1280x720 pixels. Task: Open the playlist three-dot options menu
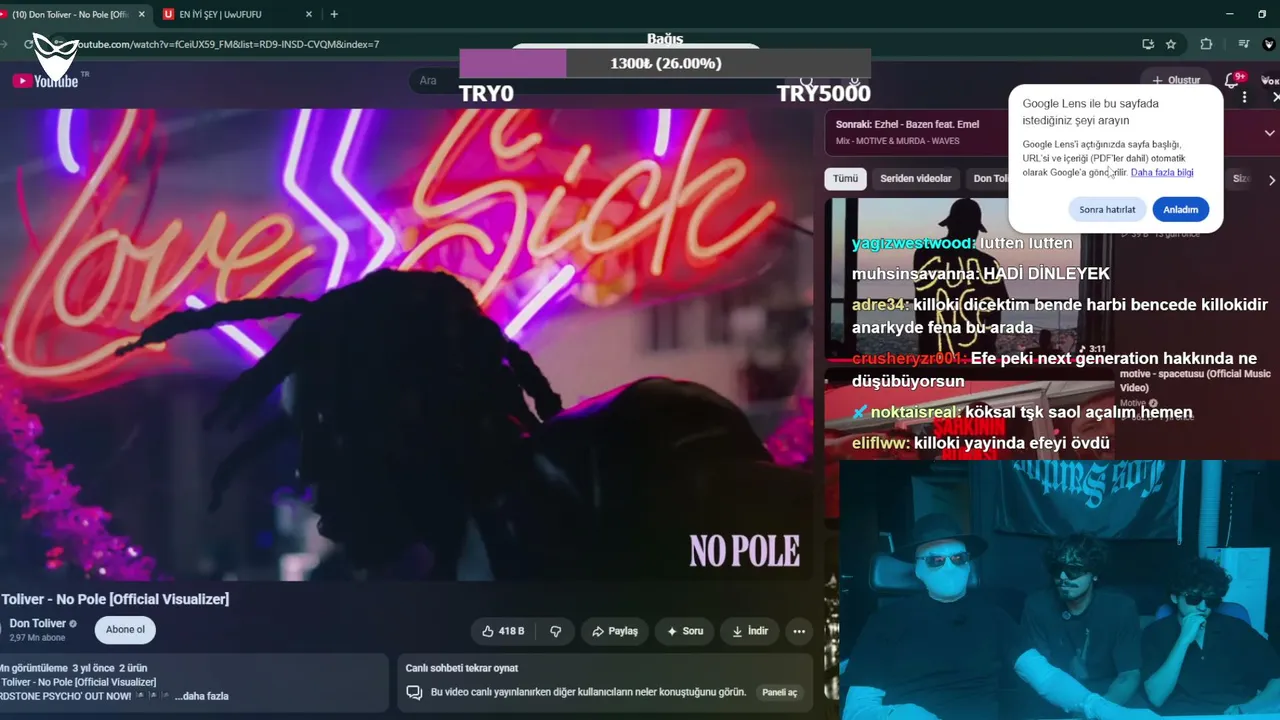(1244, 97)
